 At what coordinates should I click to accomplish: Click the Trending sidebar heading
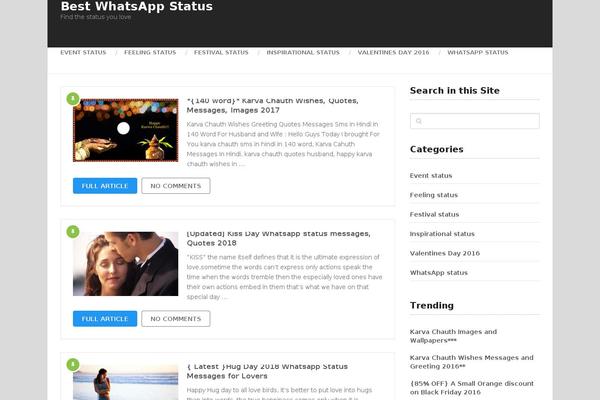click(x=432, y=305)
